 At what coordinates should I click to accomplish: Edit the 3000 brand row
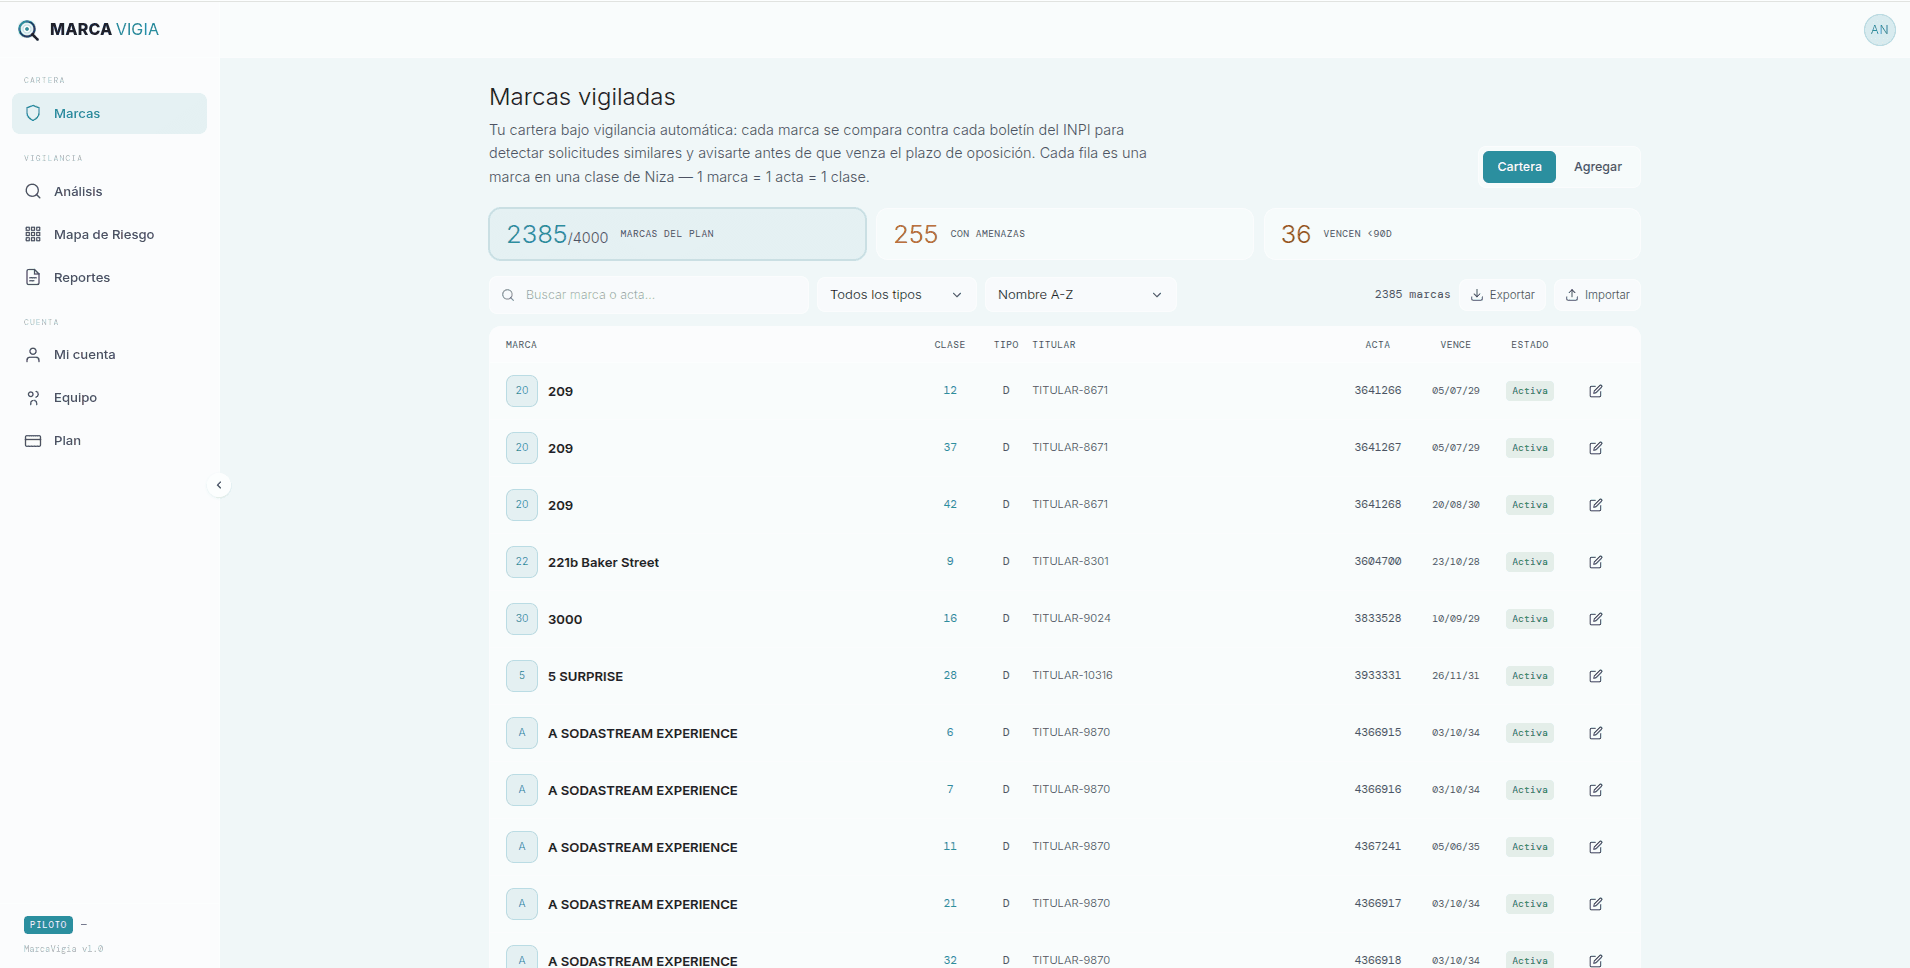tap(1596, 619)
